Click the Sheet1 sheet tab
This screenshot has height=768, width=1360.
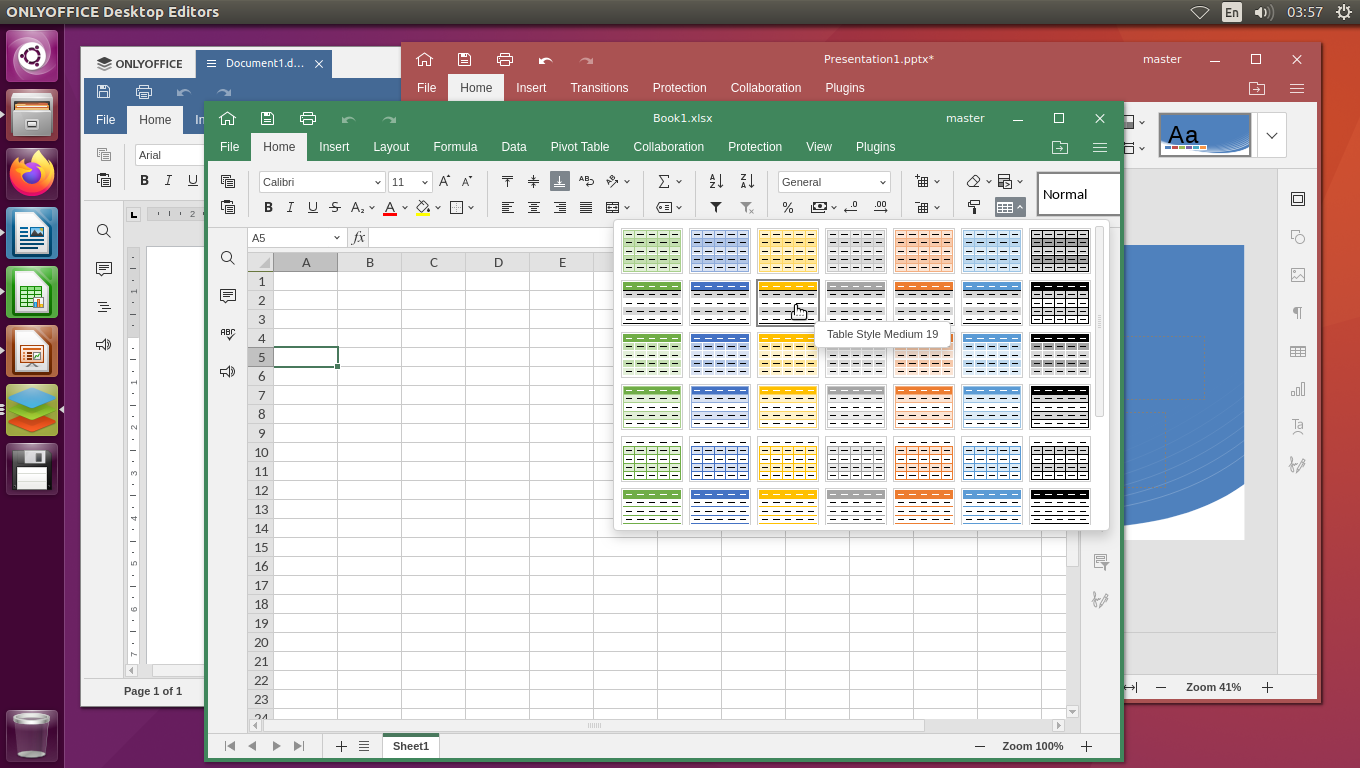pos(411,746)
